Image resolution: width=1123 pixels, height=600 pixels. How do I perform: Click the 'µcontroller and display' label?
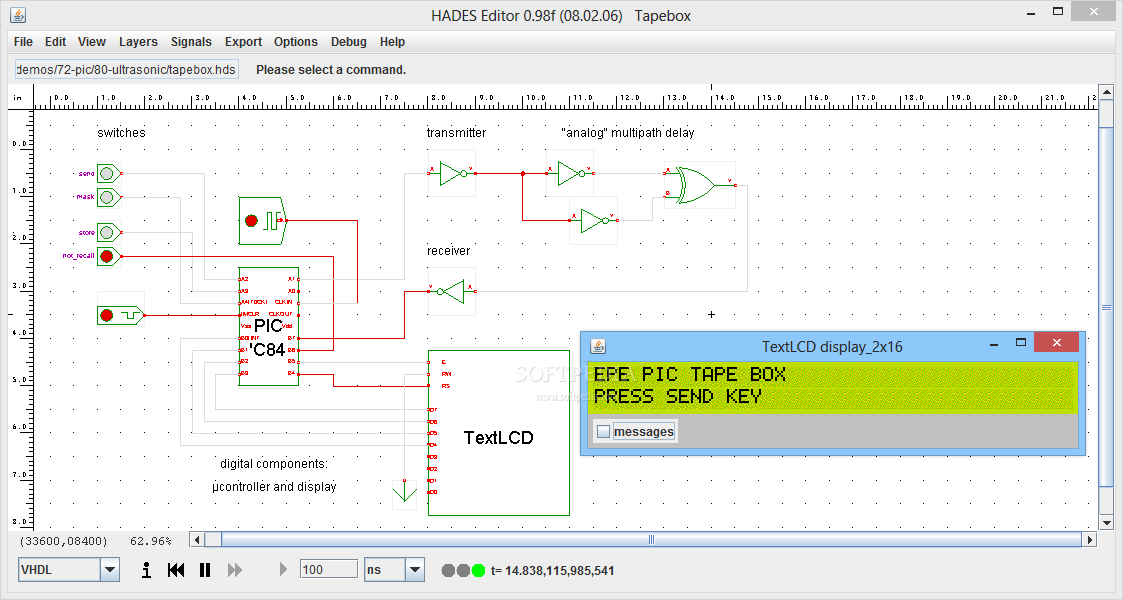(274, 487)
